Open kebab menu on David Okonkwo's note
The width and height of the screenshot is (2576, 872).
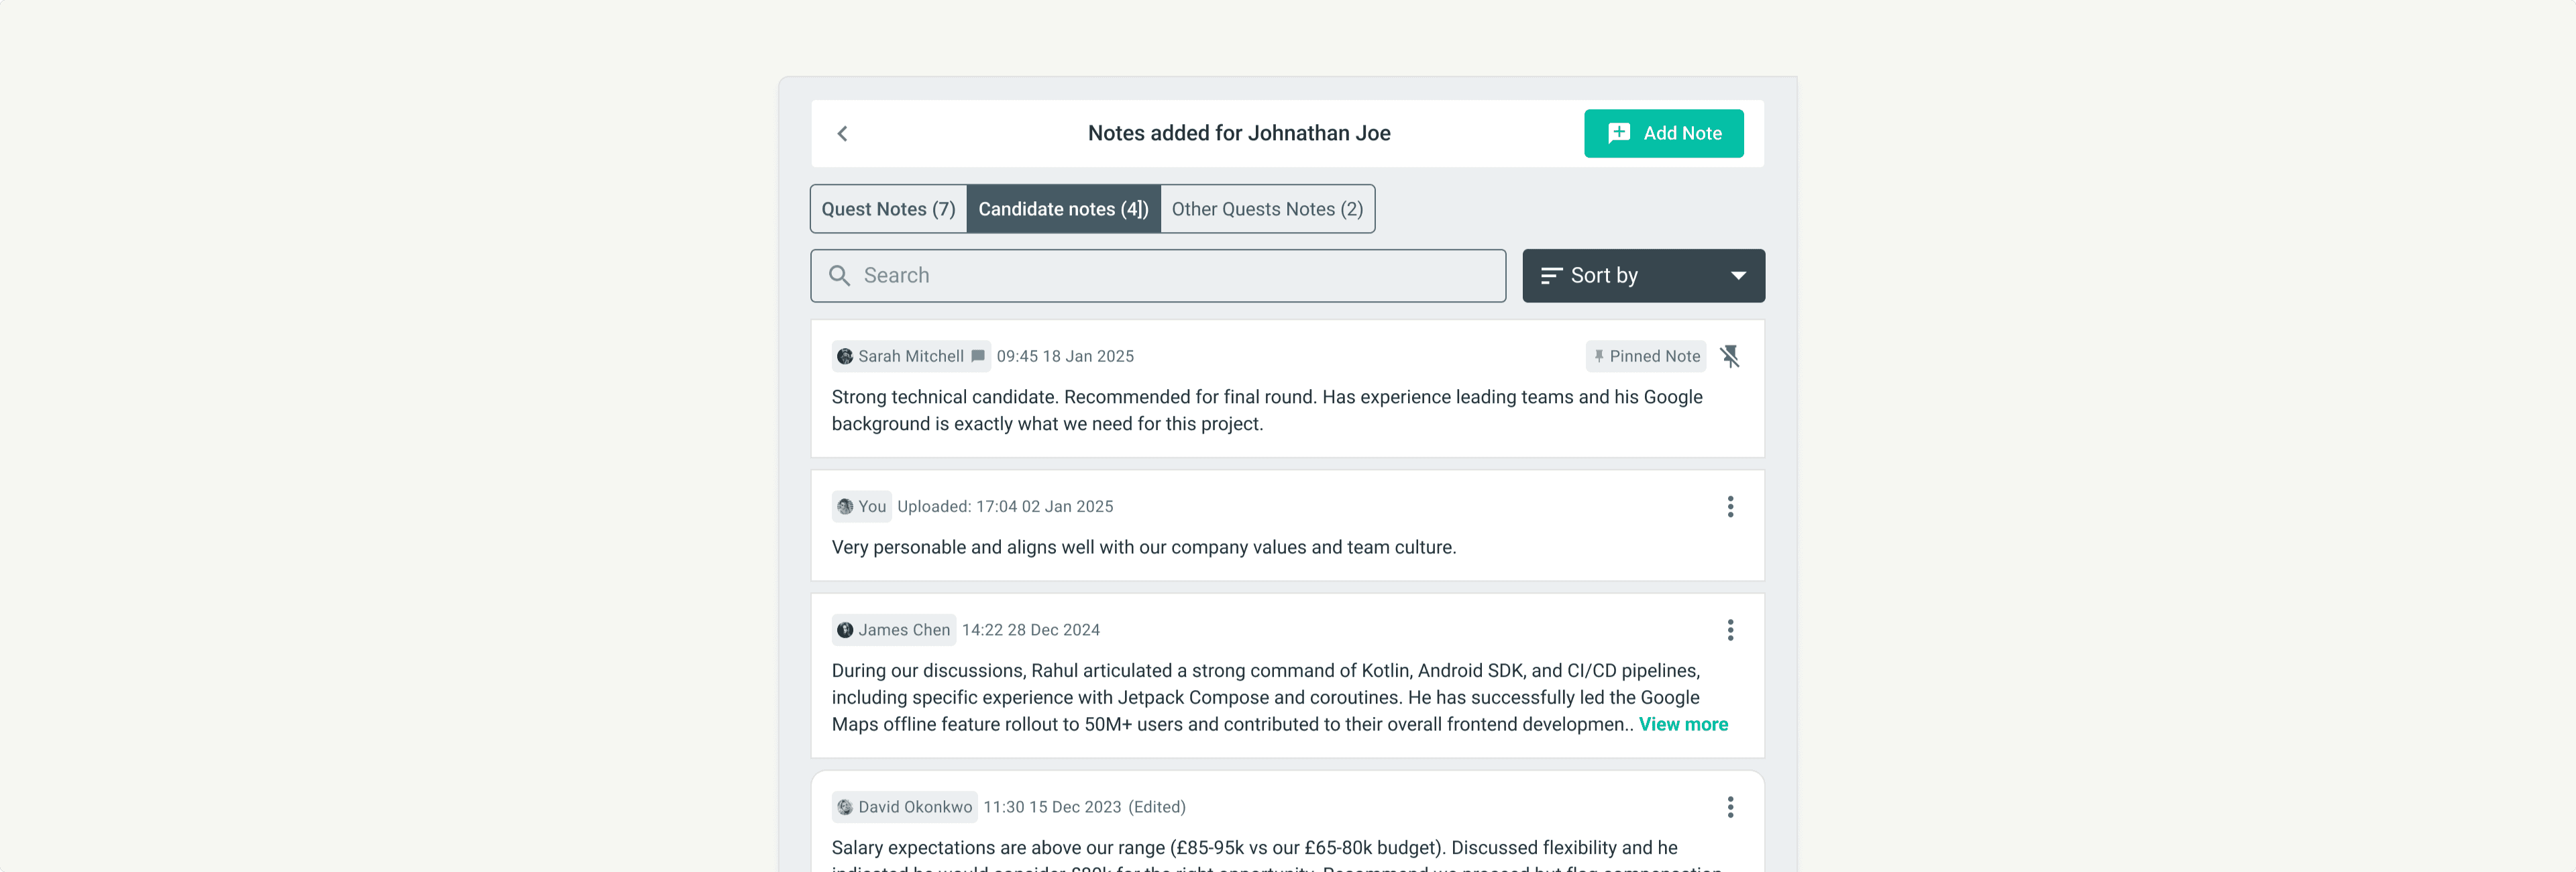coord(1730,807)
